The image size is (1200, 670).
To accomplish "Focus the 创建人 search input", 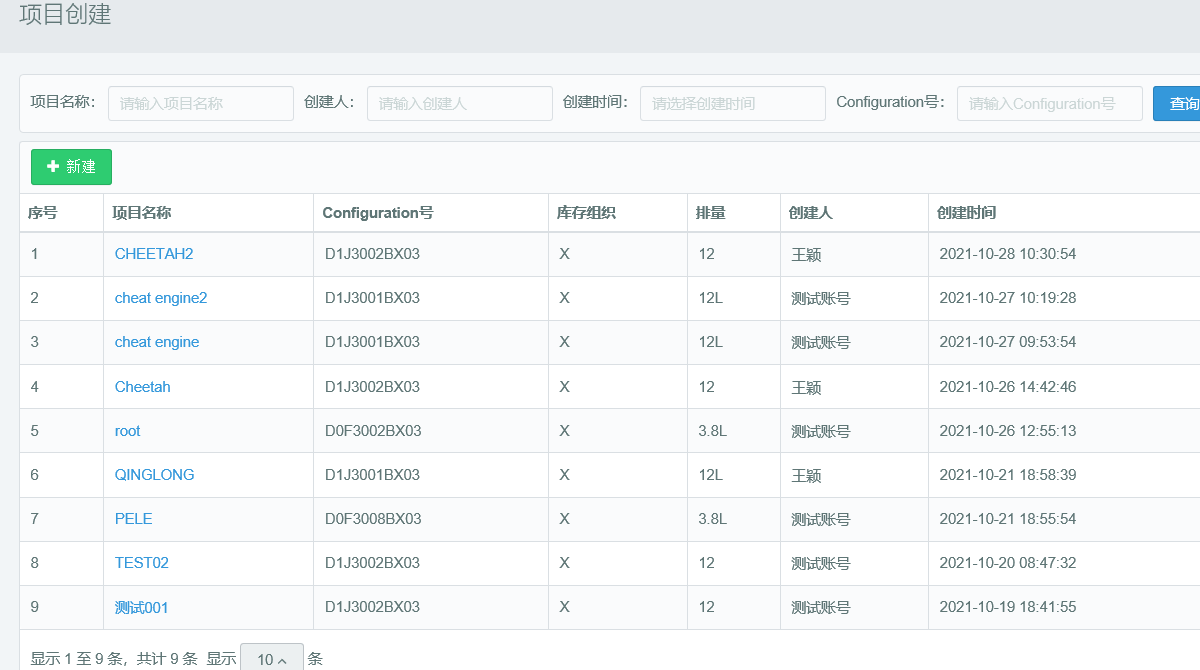I will pos(460,103).
